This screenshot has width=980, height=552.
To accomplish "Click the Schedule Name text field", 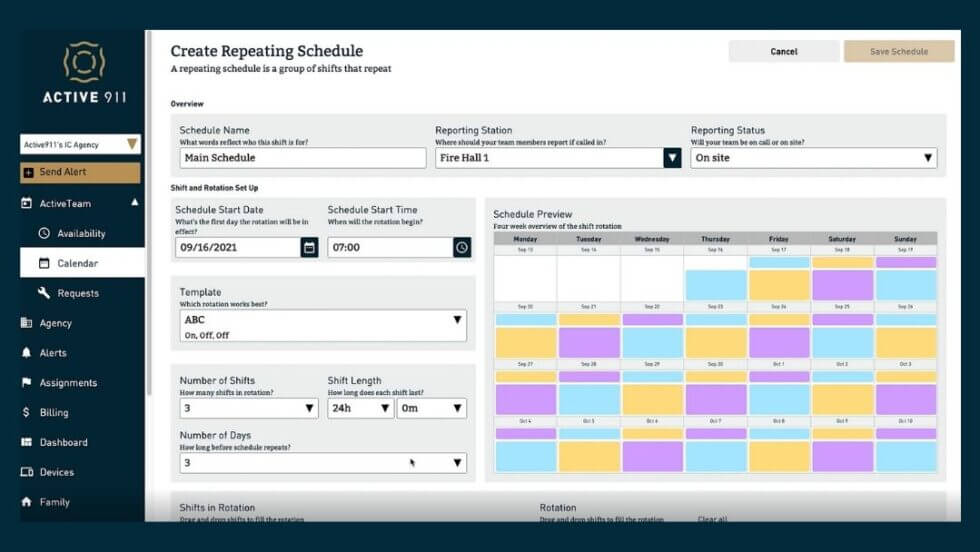I will [303, 158].
